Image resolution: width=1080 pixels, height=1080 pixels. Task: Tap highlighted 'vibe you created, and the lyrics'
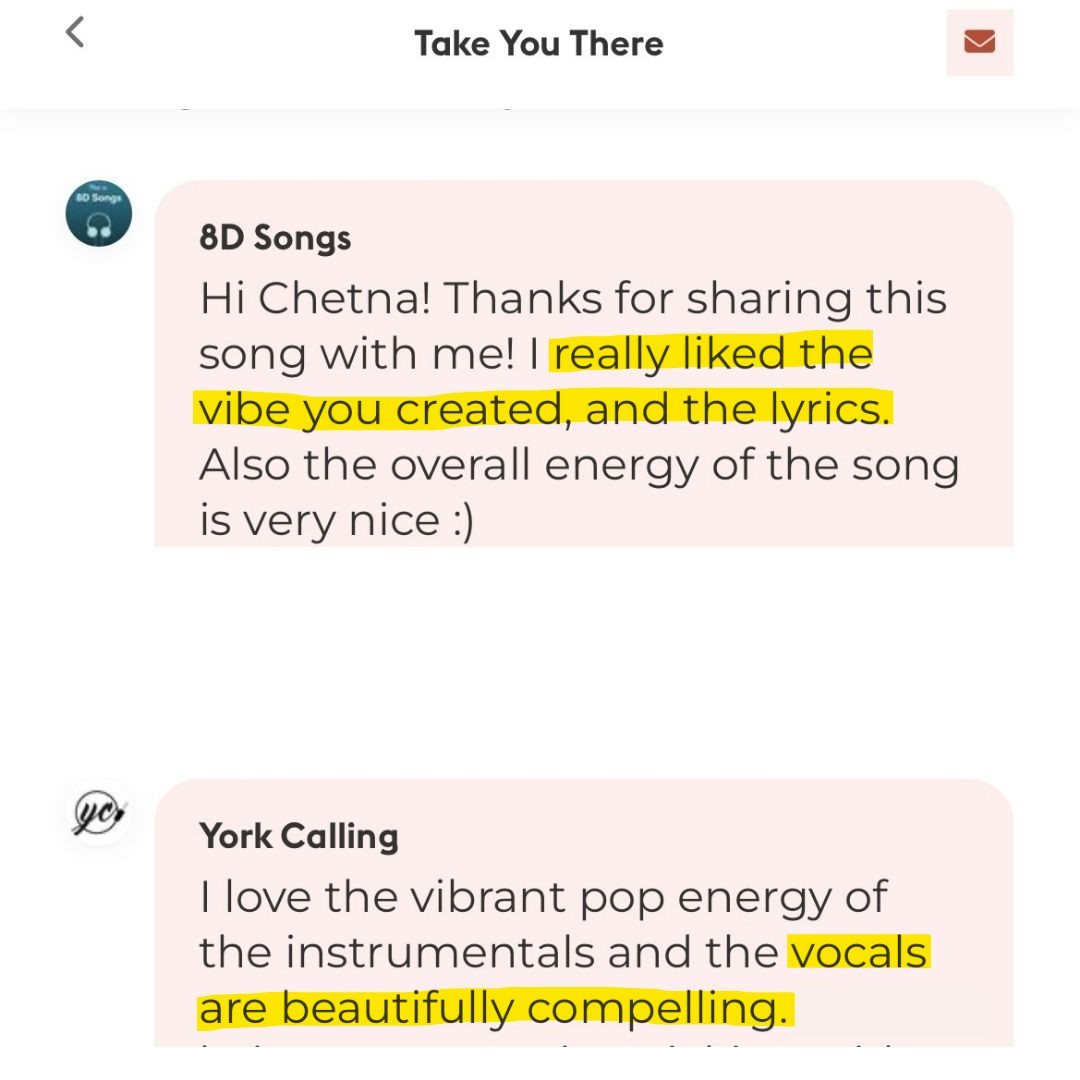pyautogui.click(x=543, y=409)
